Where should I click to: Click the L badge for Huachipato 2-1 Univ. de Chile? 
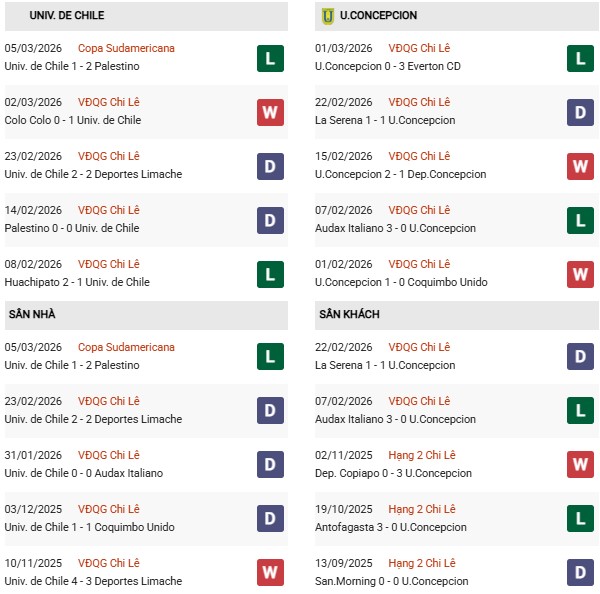[270, 274]
